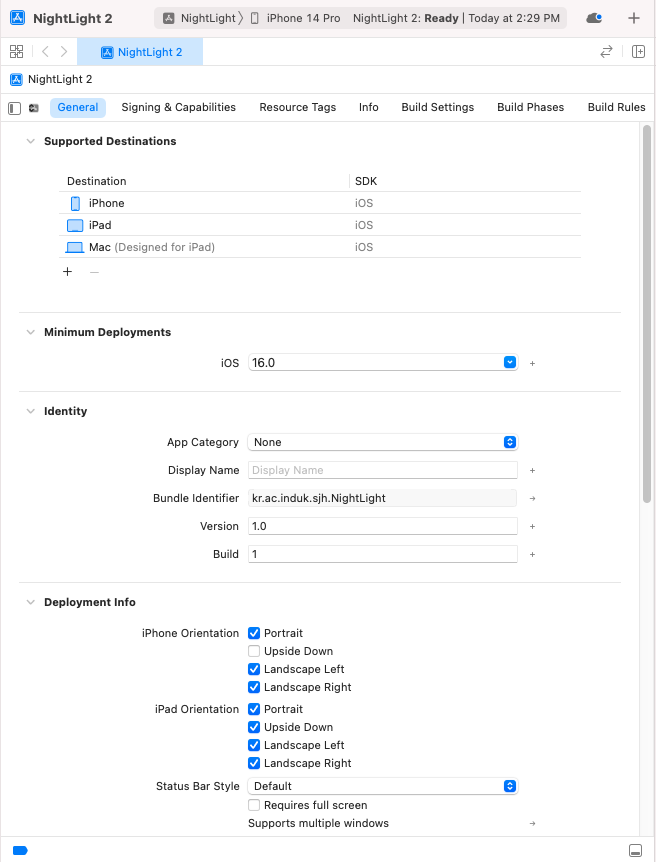656x862 pixels.
Task: Uncheck iPhone Orientation Landscape Left
Action: (x=254, y=670)
